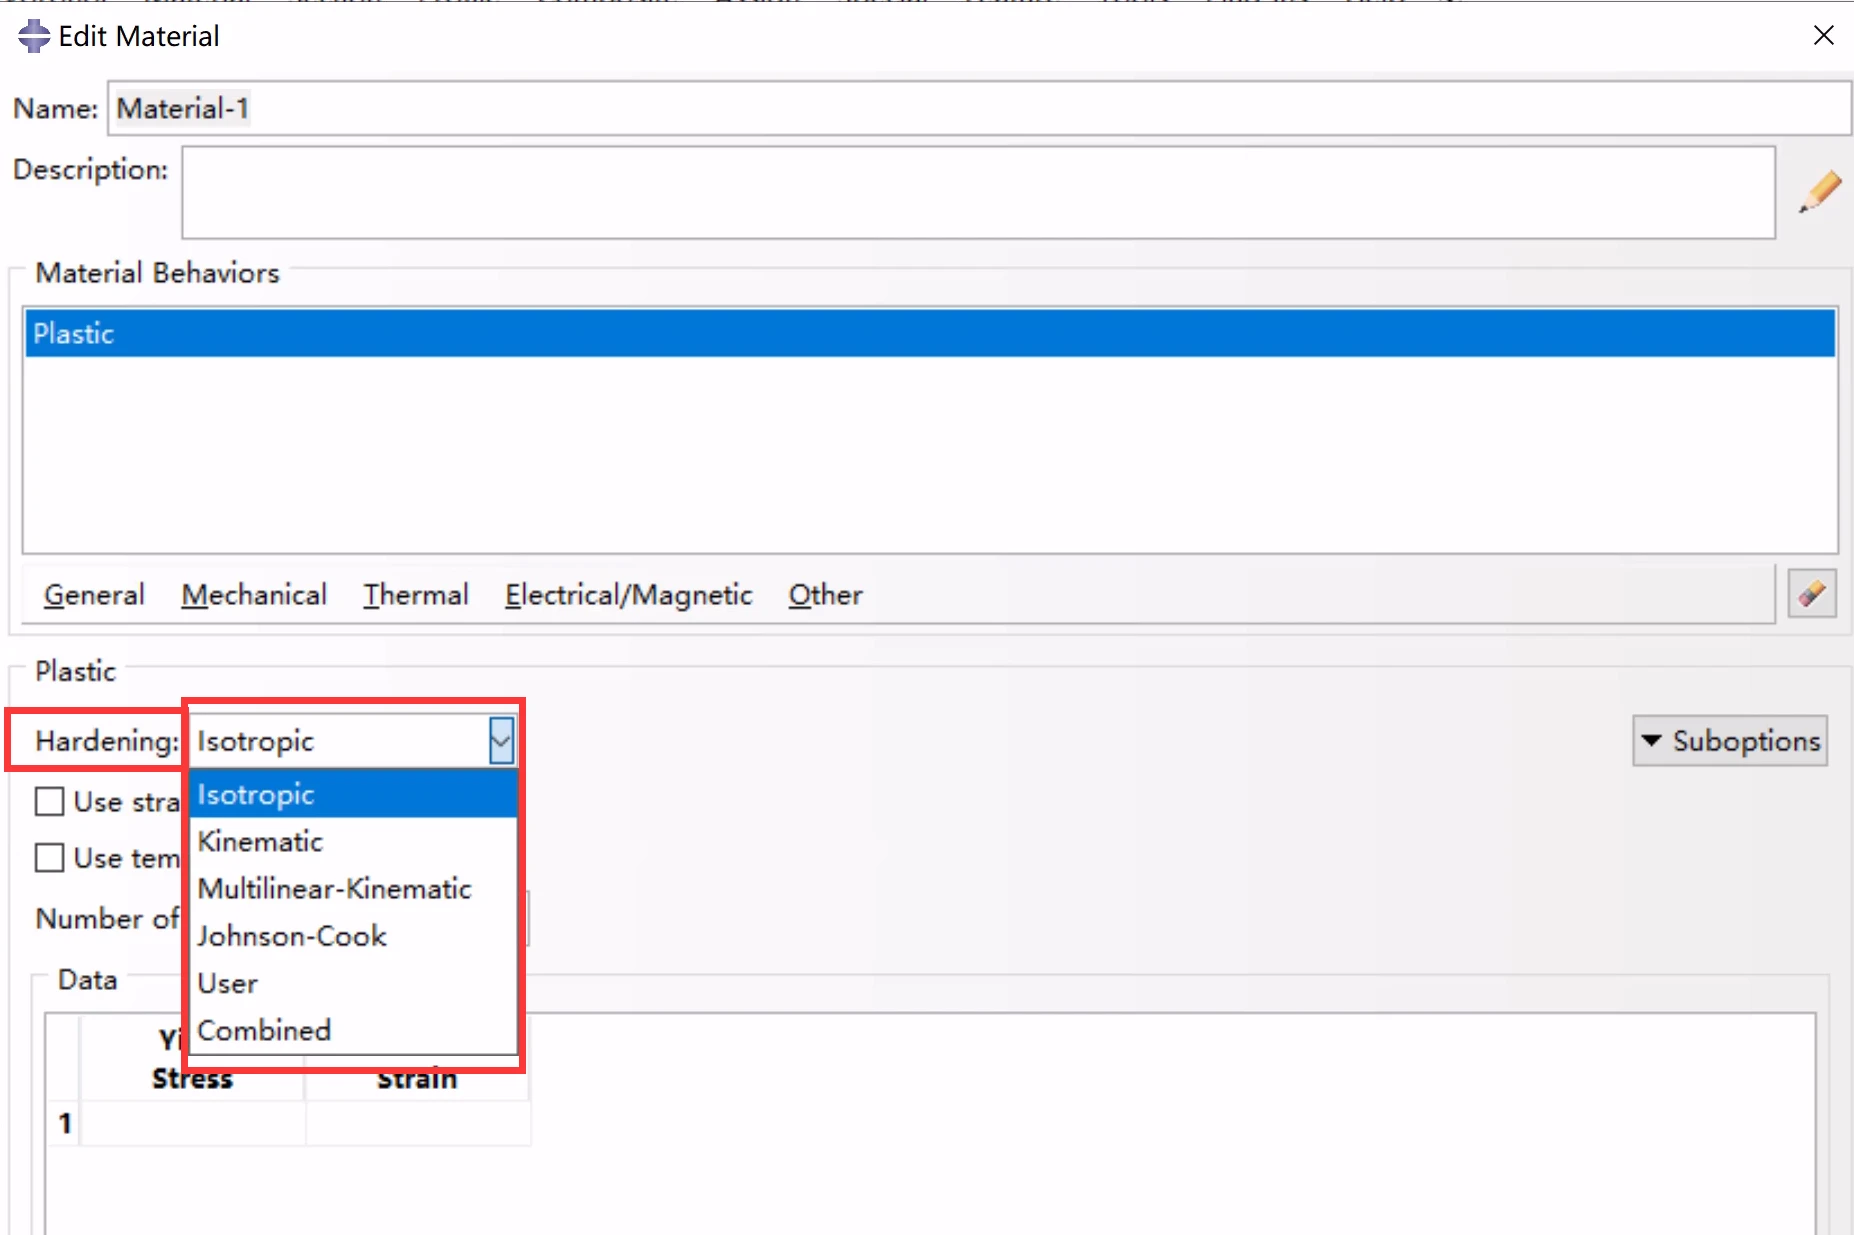Toggle the 'Use stra...' checkbox
The image size is (1854, 1235).
(49, 801)
